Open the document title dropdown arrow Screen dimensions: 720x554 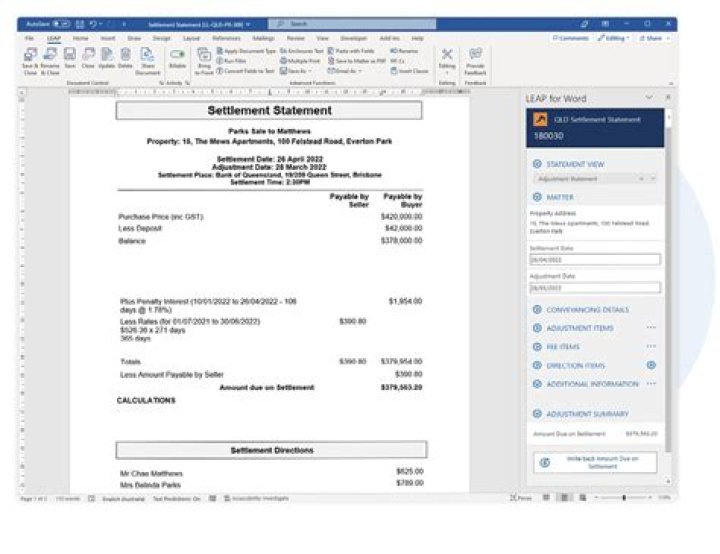248,24
